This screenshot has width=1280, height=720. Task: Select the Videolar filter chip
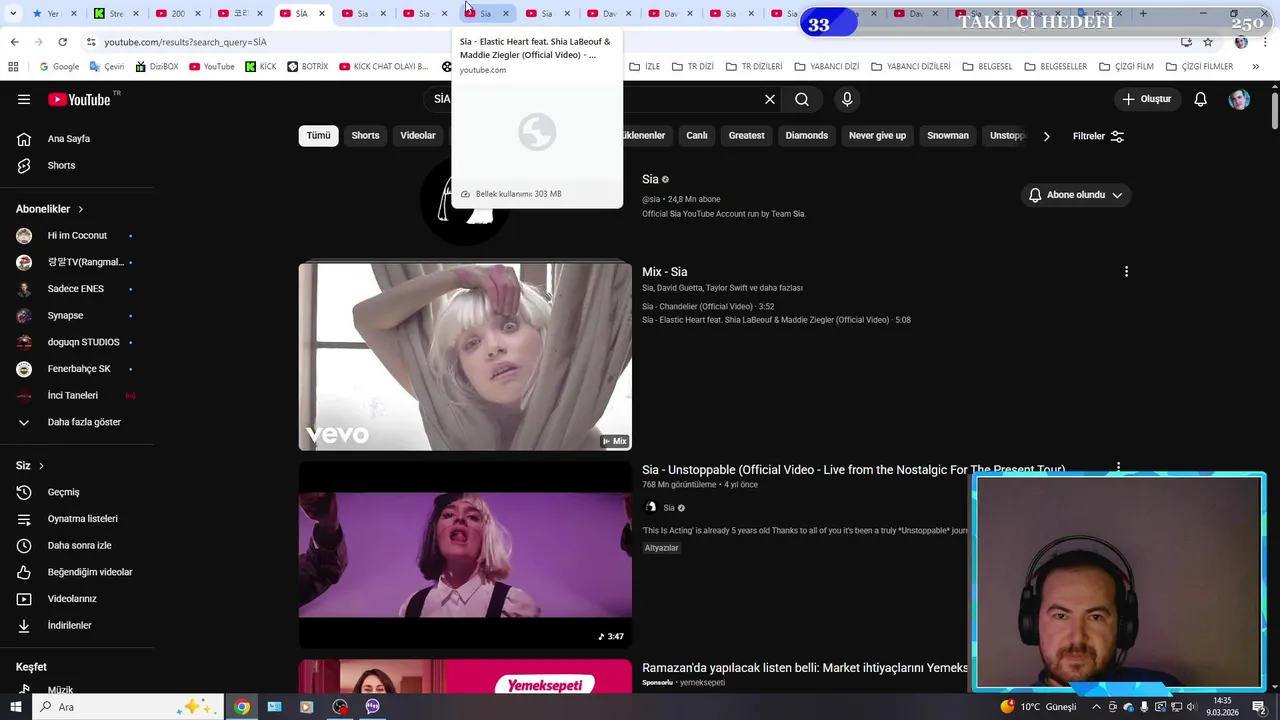click(x=418, y=136)
